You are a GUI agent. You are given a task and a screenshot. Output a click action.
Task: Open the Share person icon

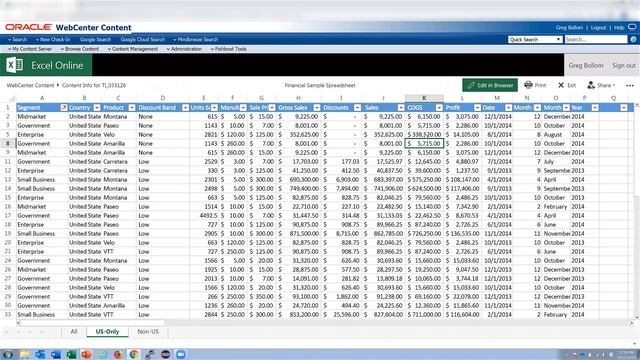(591, 85)
